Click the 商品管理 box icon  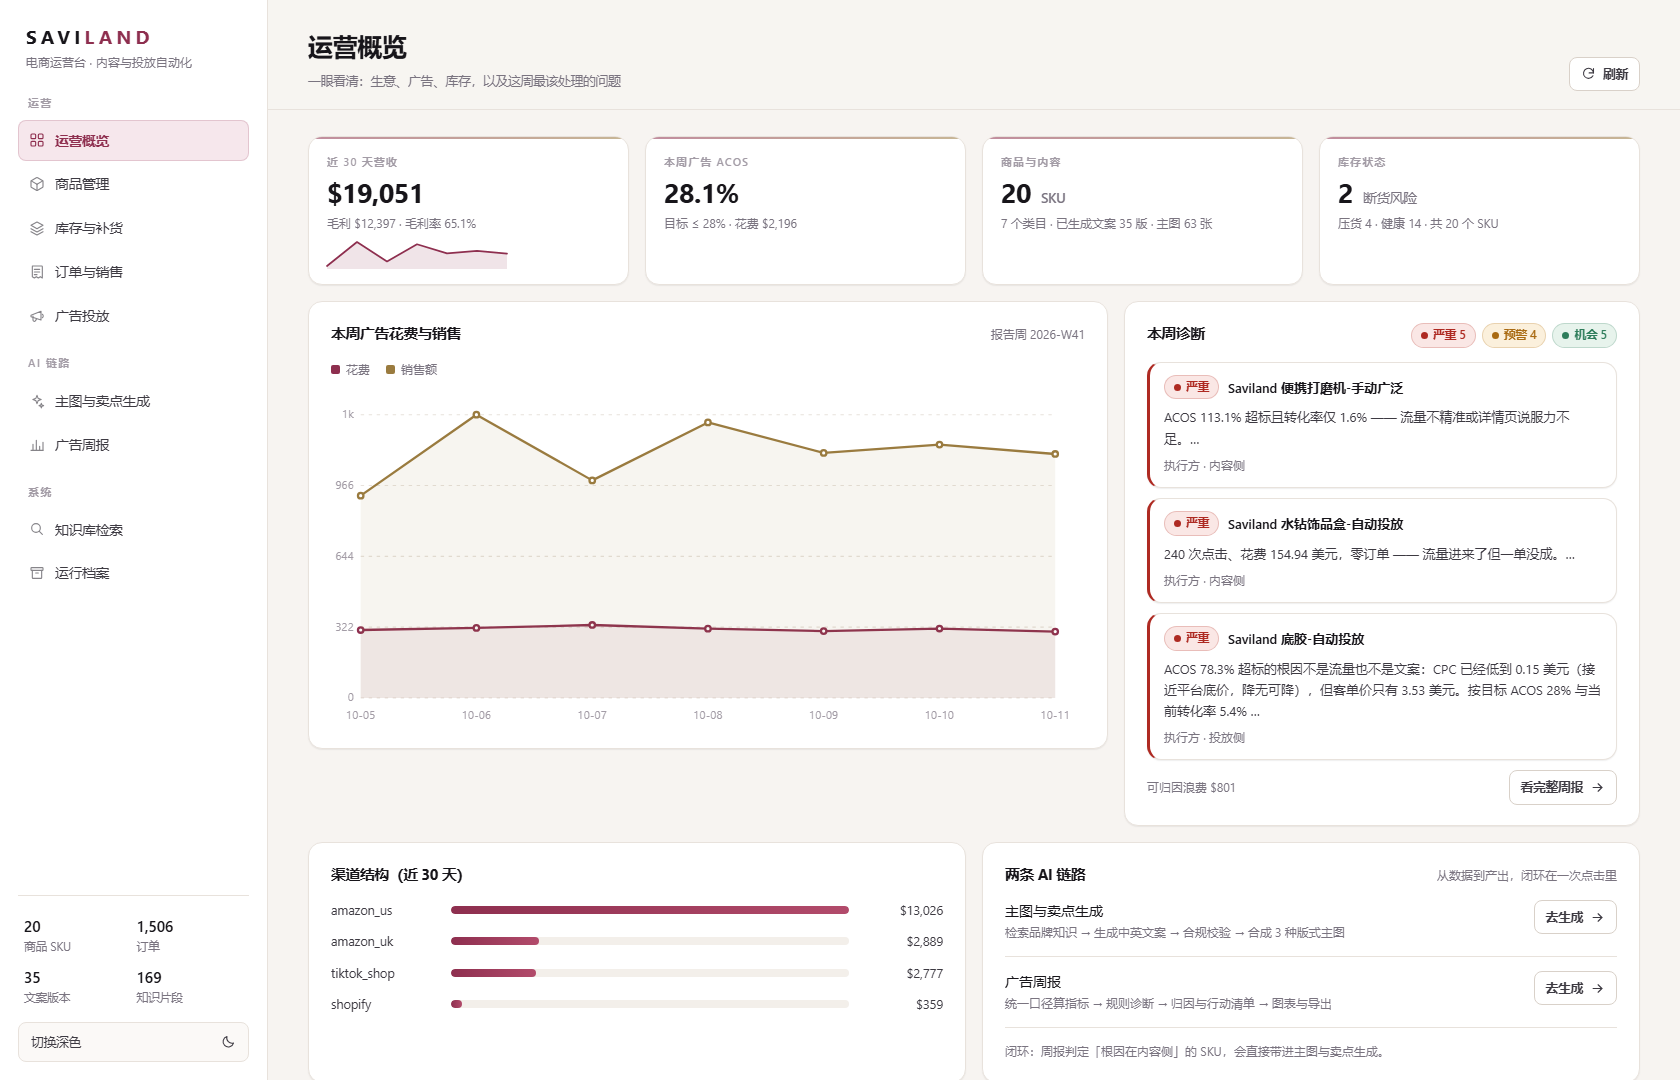click(x=37, y=184)
